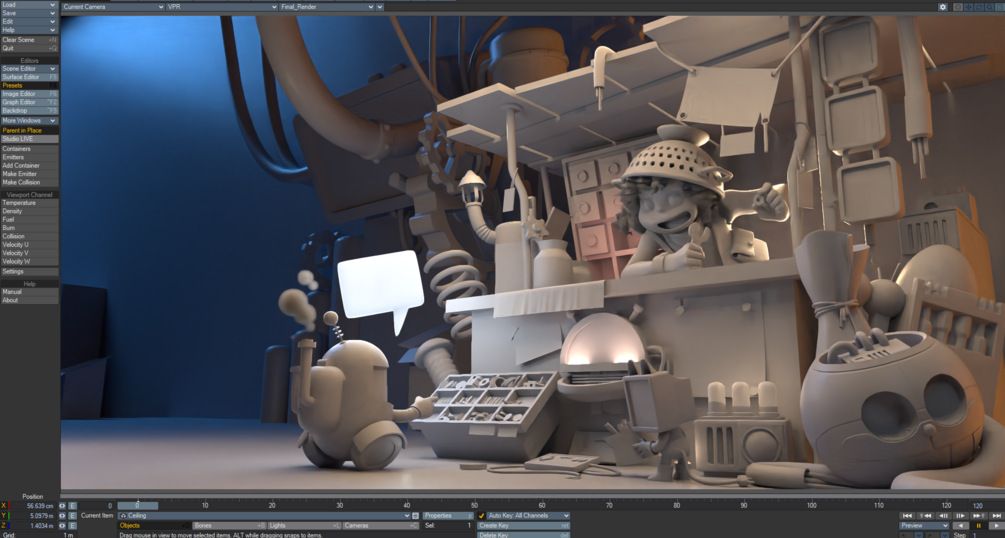The image size is (1005, 538).
Task: Select the Lights mode tab
Action: click(x=304, y=526)
